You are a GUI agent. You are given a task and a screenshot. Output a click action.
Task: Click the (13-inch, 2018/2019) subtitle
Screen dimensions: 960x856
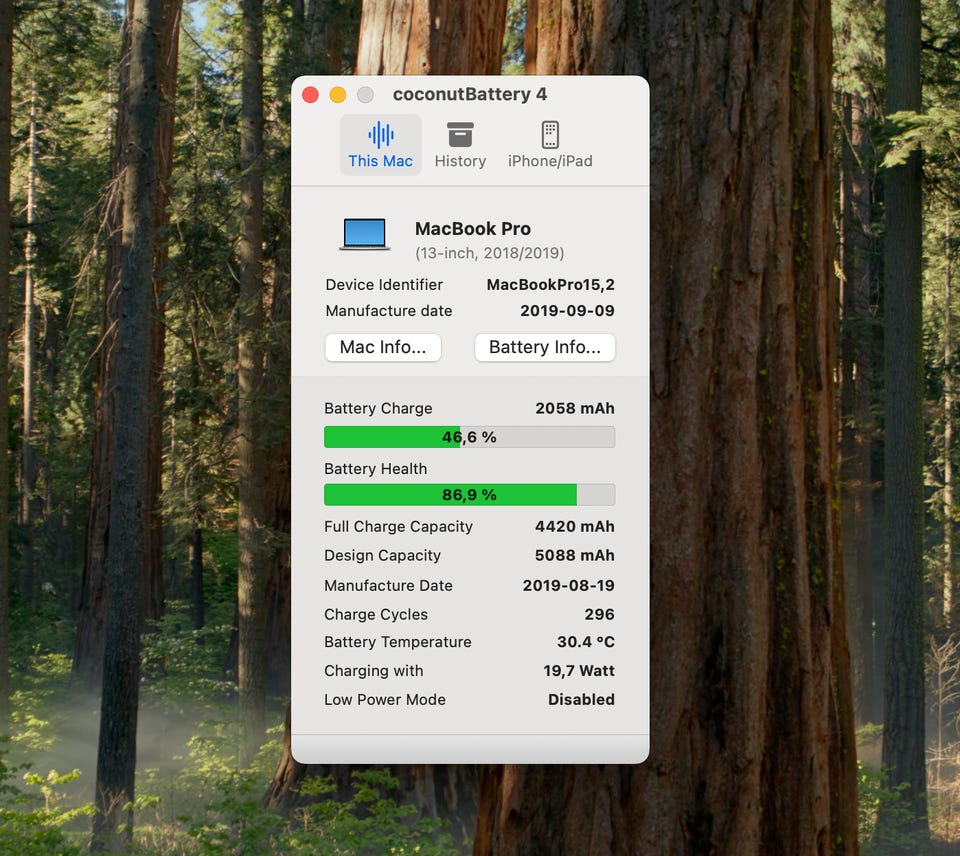(489, 253)
